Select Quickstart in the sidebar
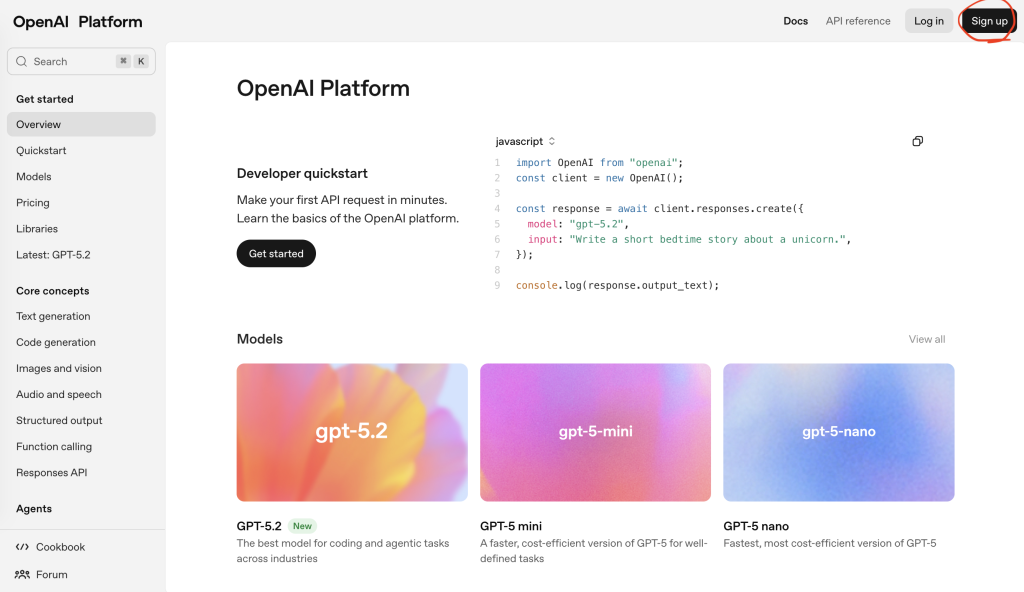The width and height of the screenshot is (1024, 592). pos(41,151)
